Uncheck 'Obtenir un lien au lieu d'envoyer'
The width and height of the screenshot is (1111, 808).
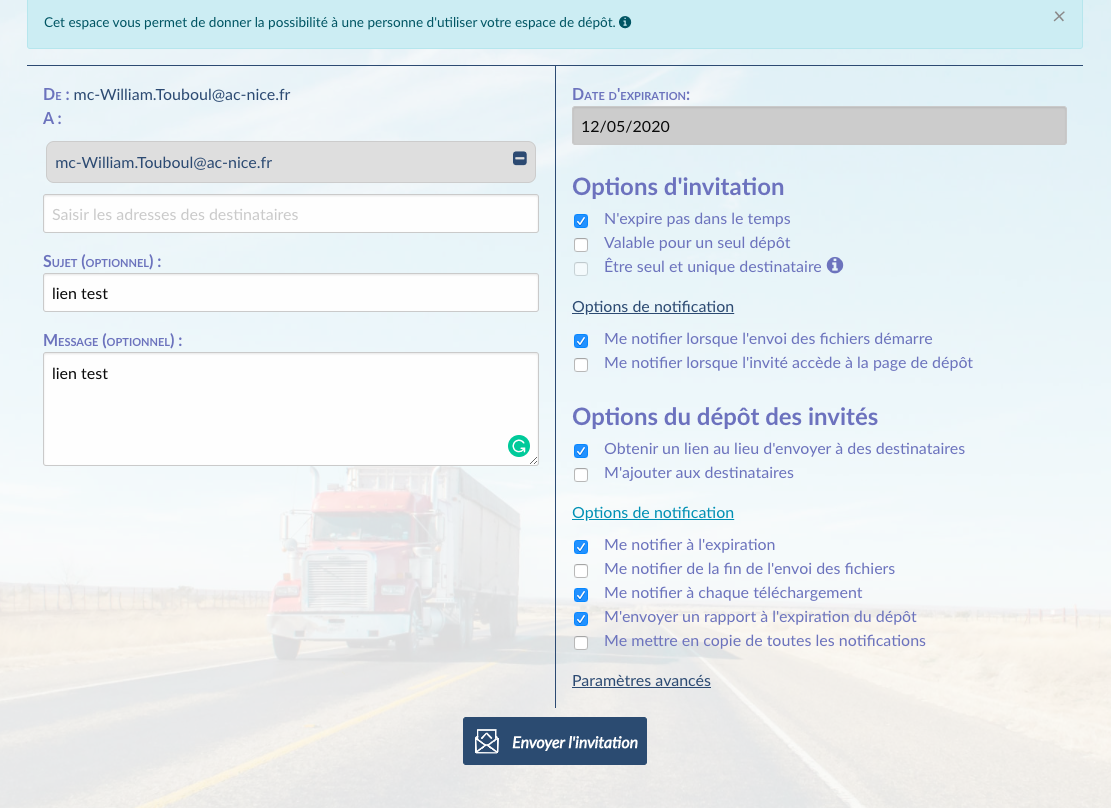coord(581,450)
